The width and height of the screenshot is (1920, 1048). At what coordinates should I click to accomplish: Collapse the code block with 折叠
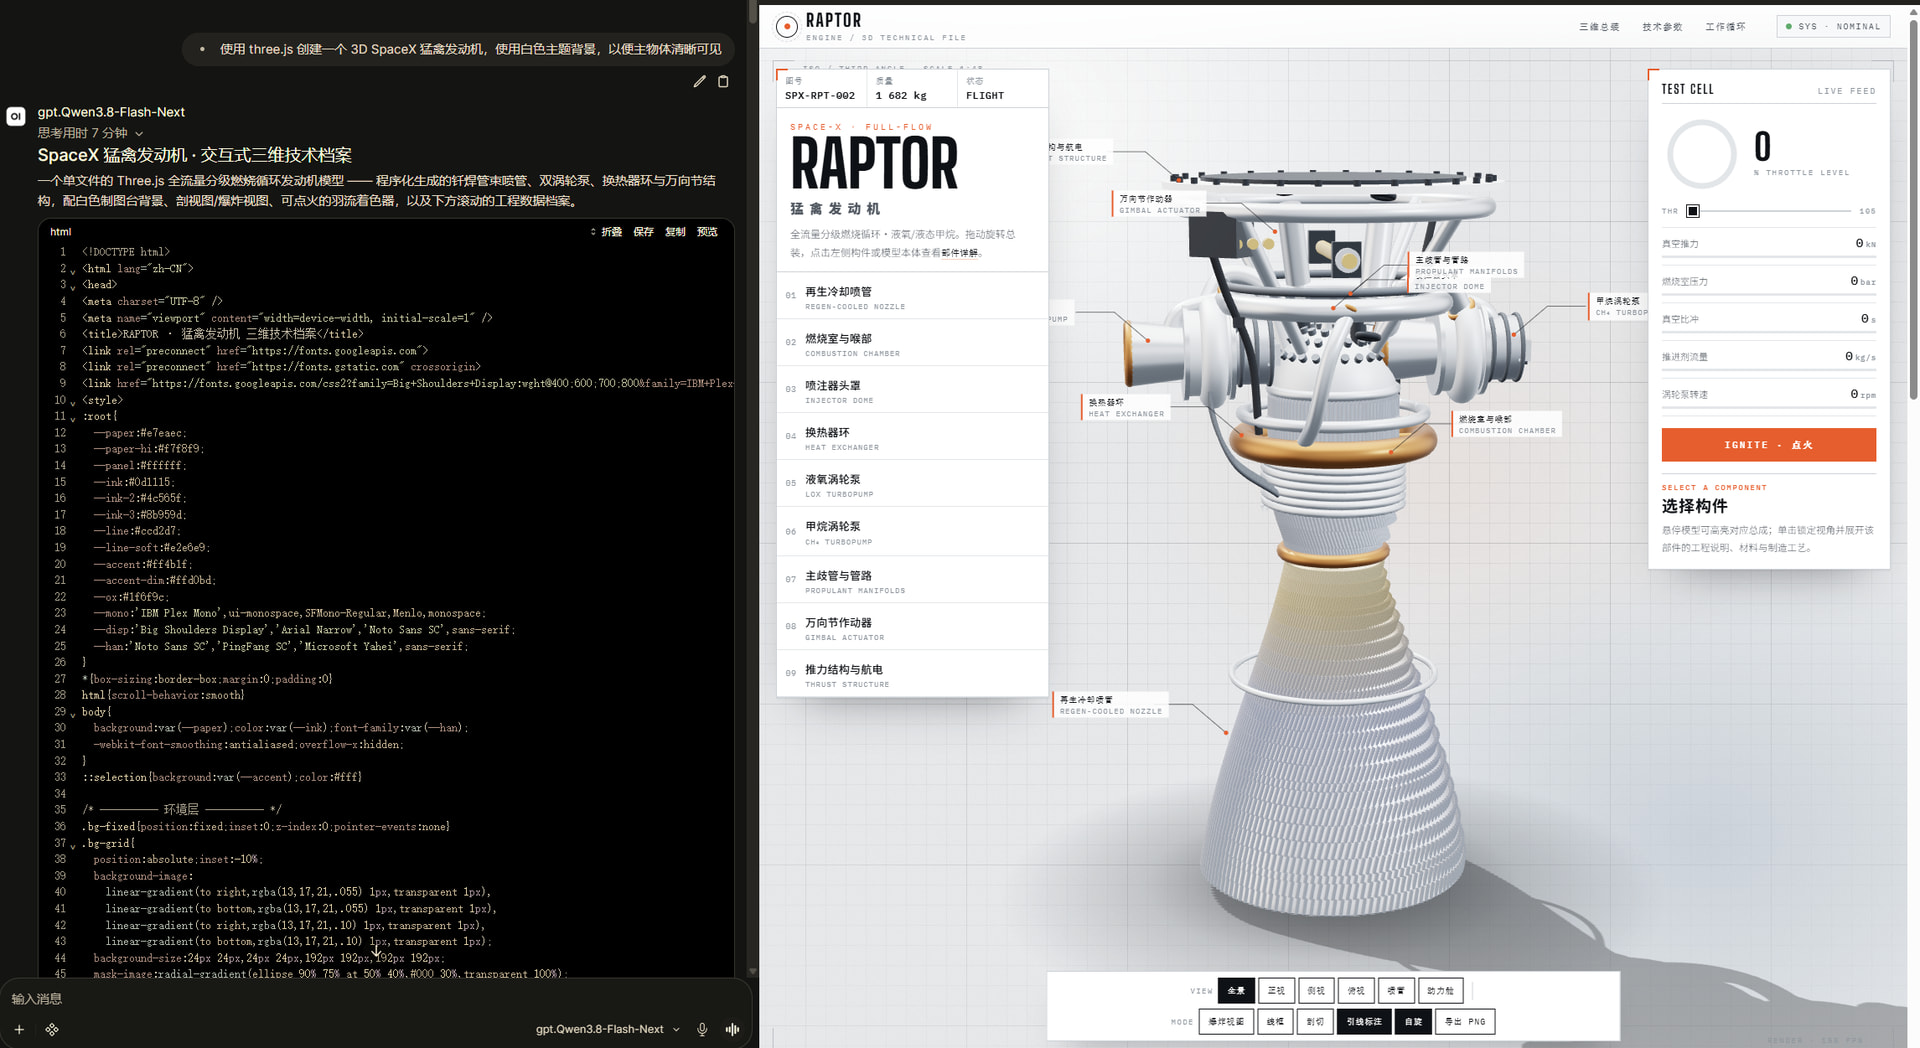[606, 232]
